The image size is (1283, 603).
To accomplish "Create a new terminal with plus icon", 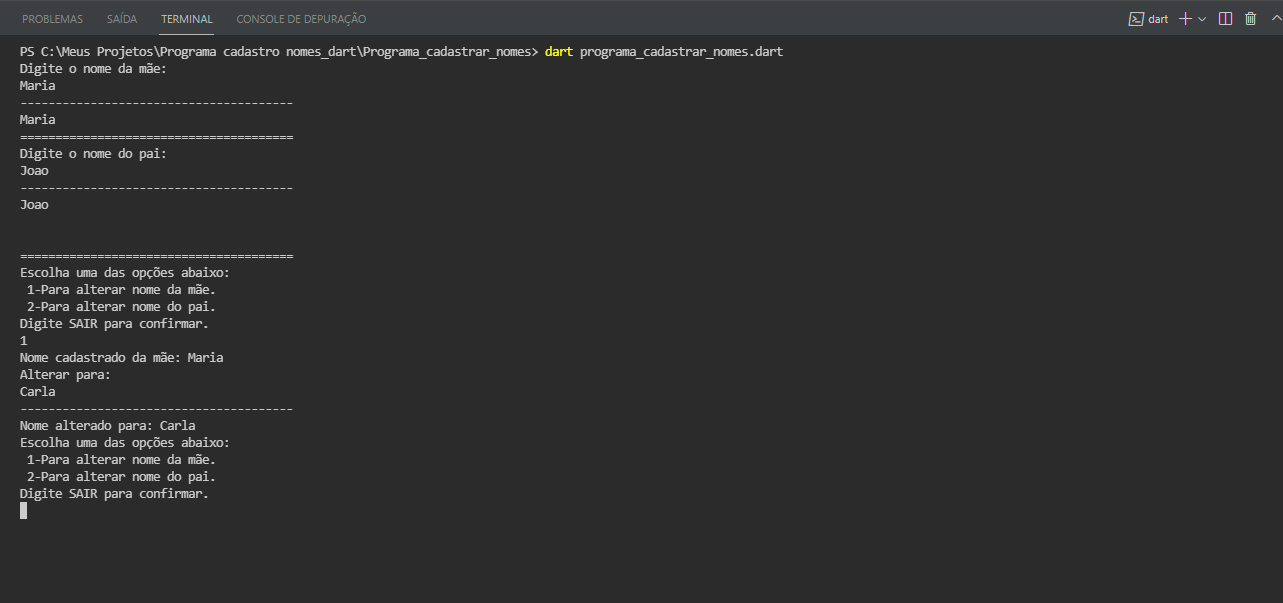I will point(1185,19).
